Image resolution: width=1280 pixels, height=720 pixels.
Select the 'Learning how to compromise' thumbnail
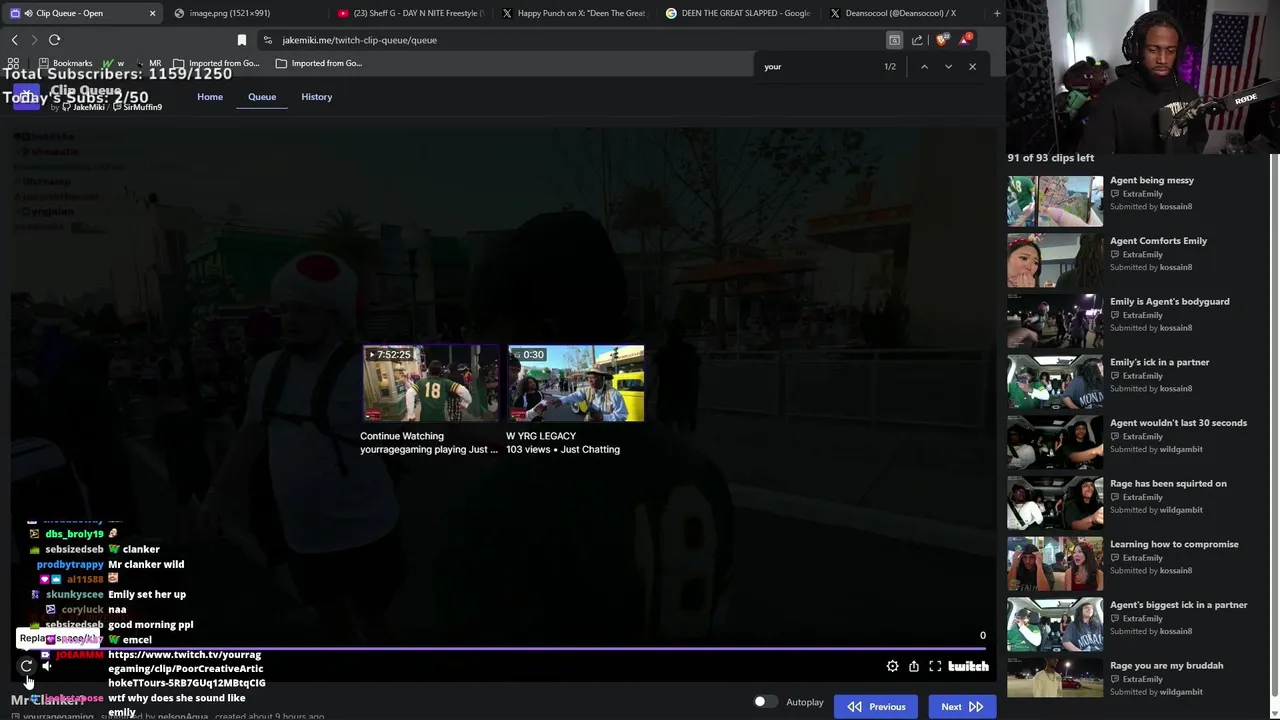[1055, 564]
